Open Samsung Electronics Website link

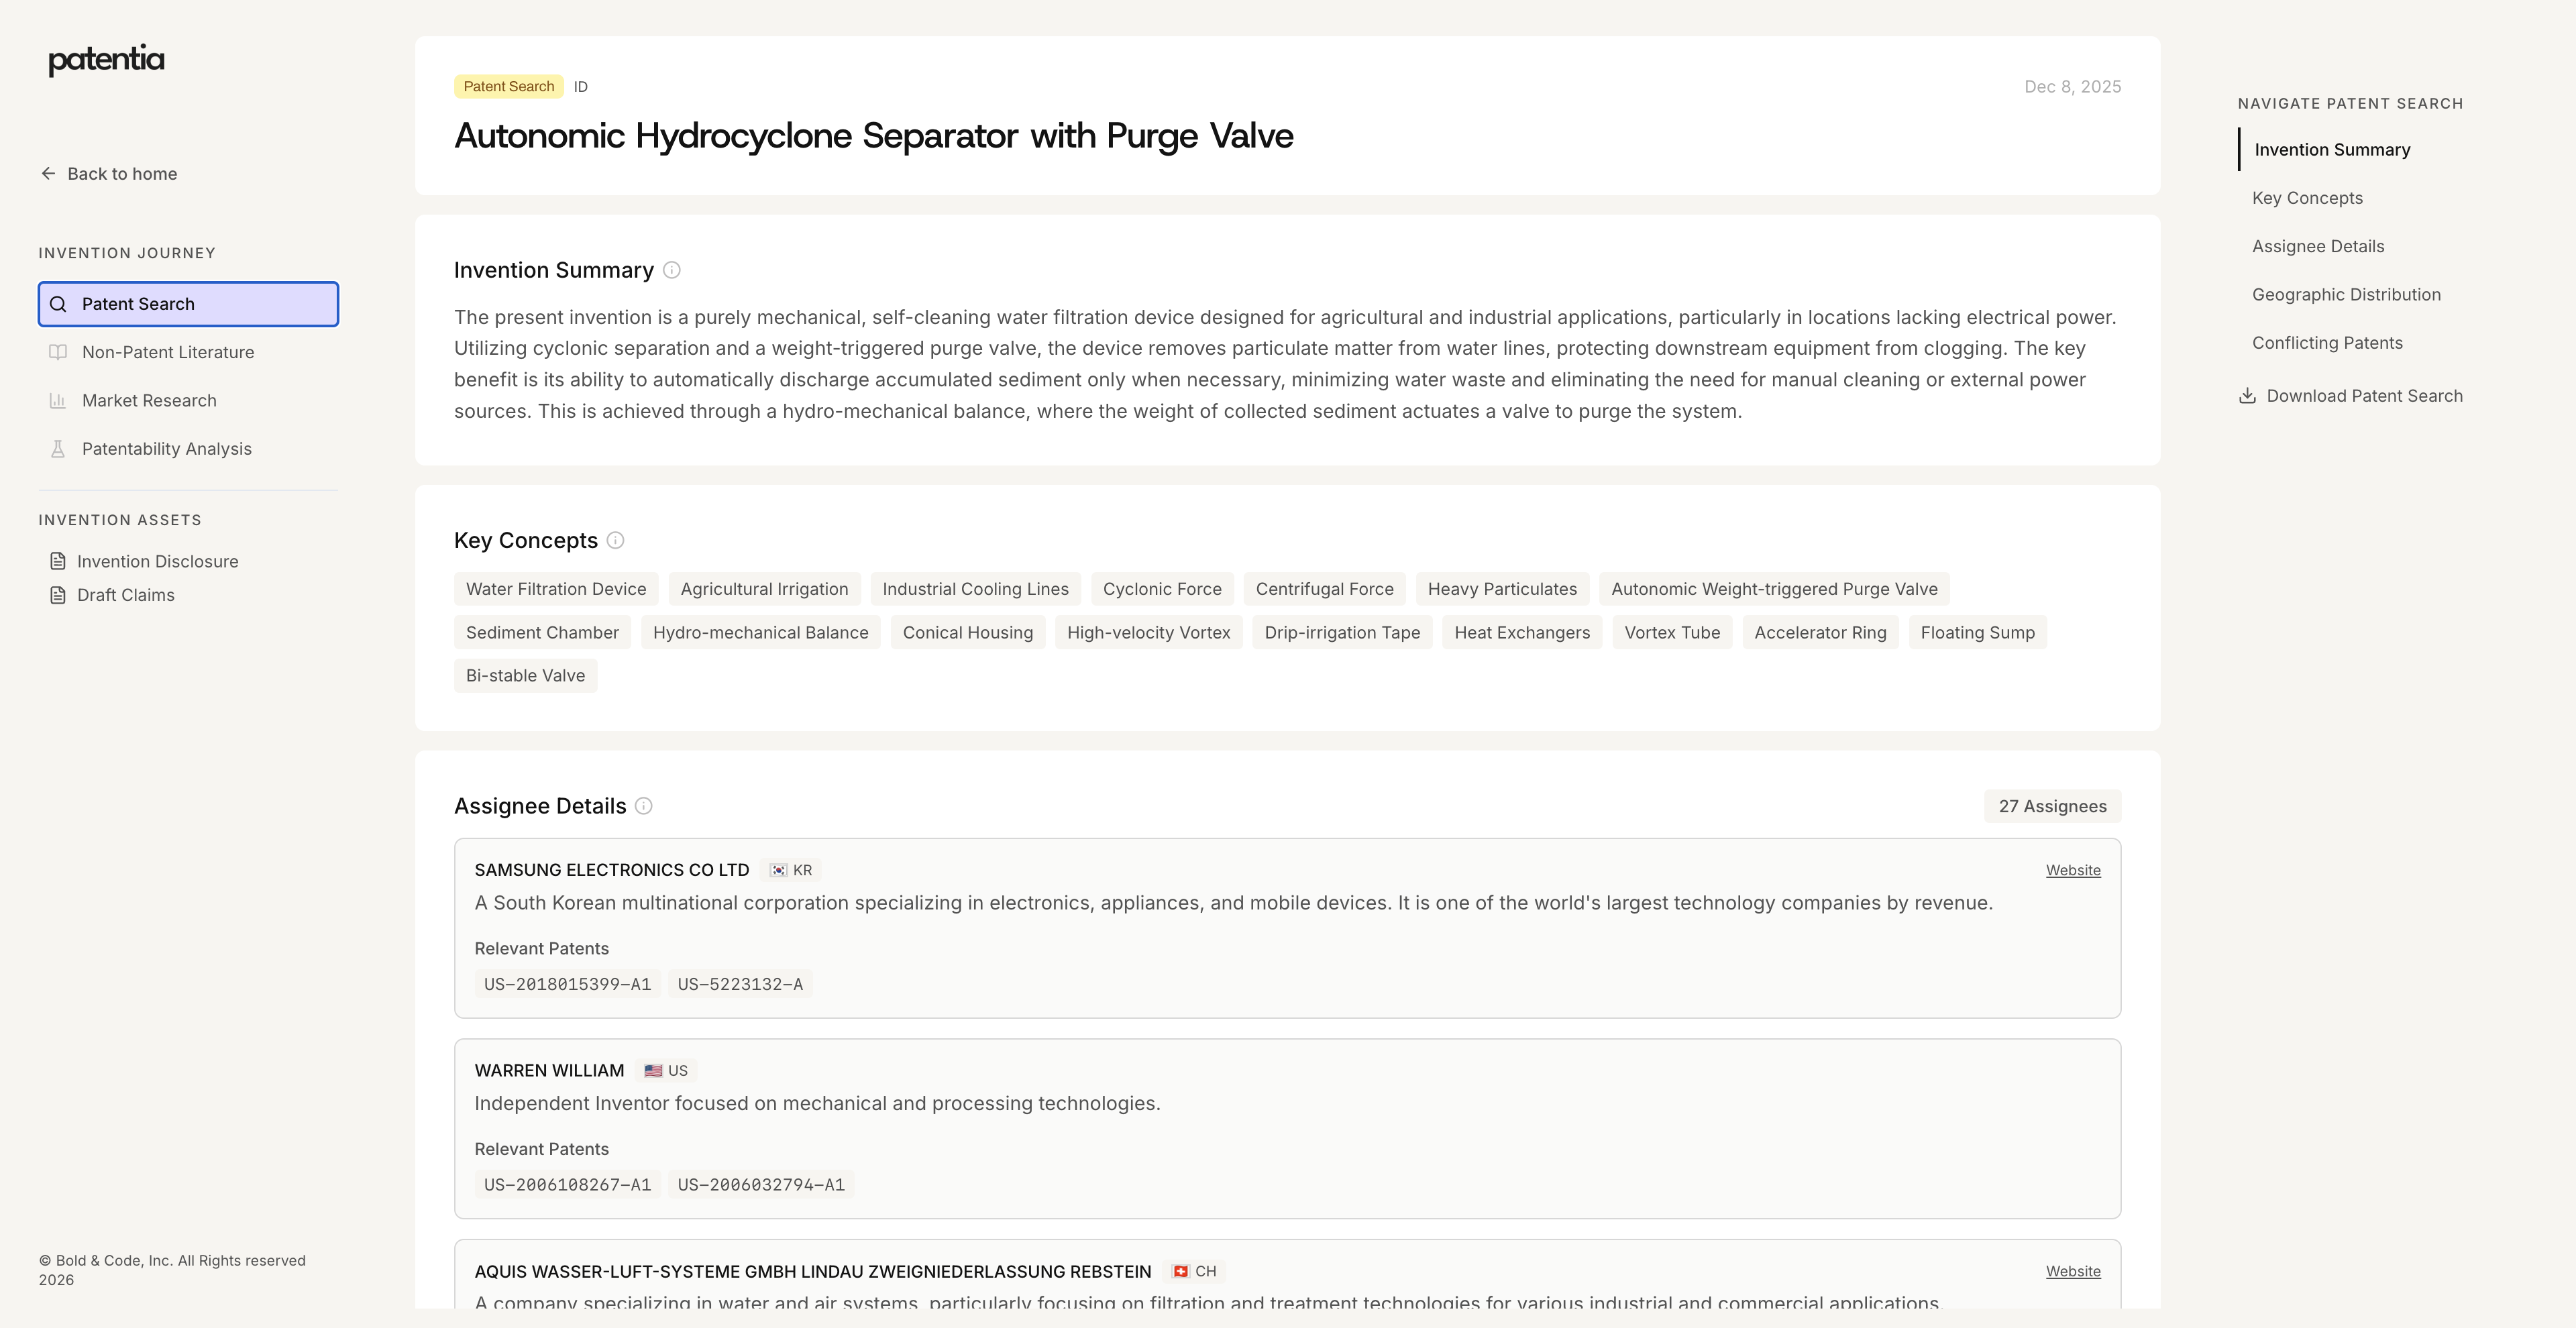[x=2072, y=870]
